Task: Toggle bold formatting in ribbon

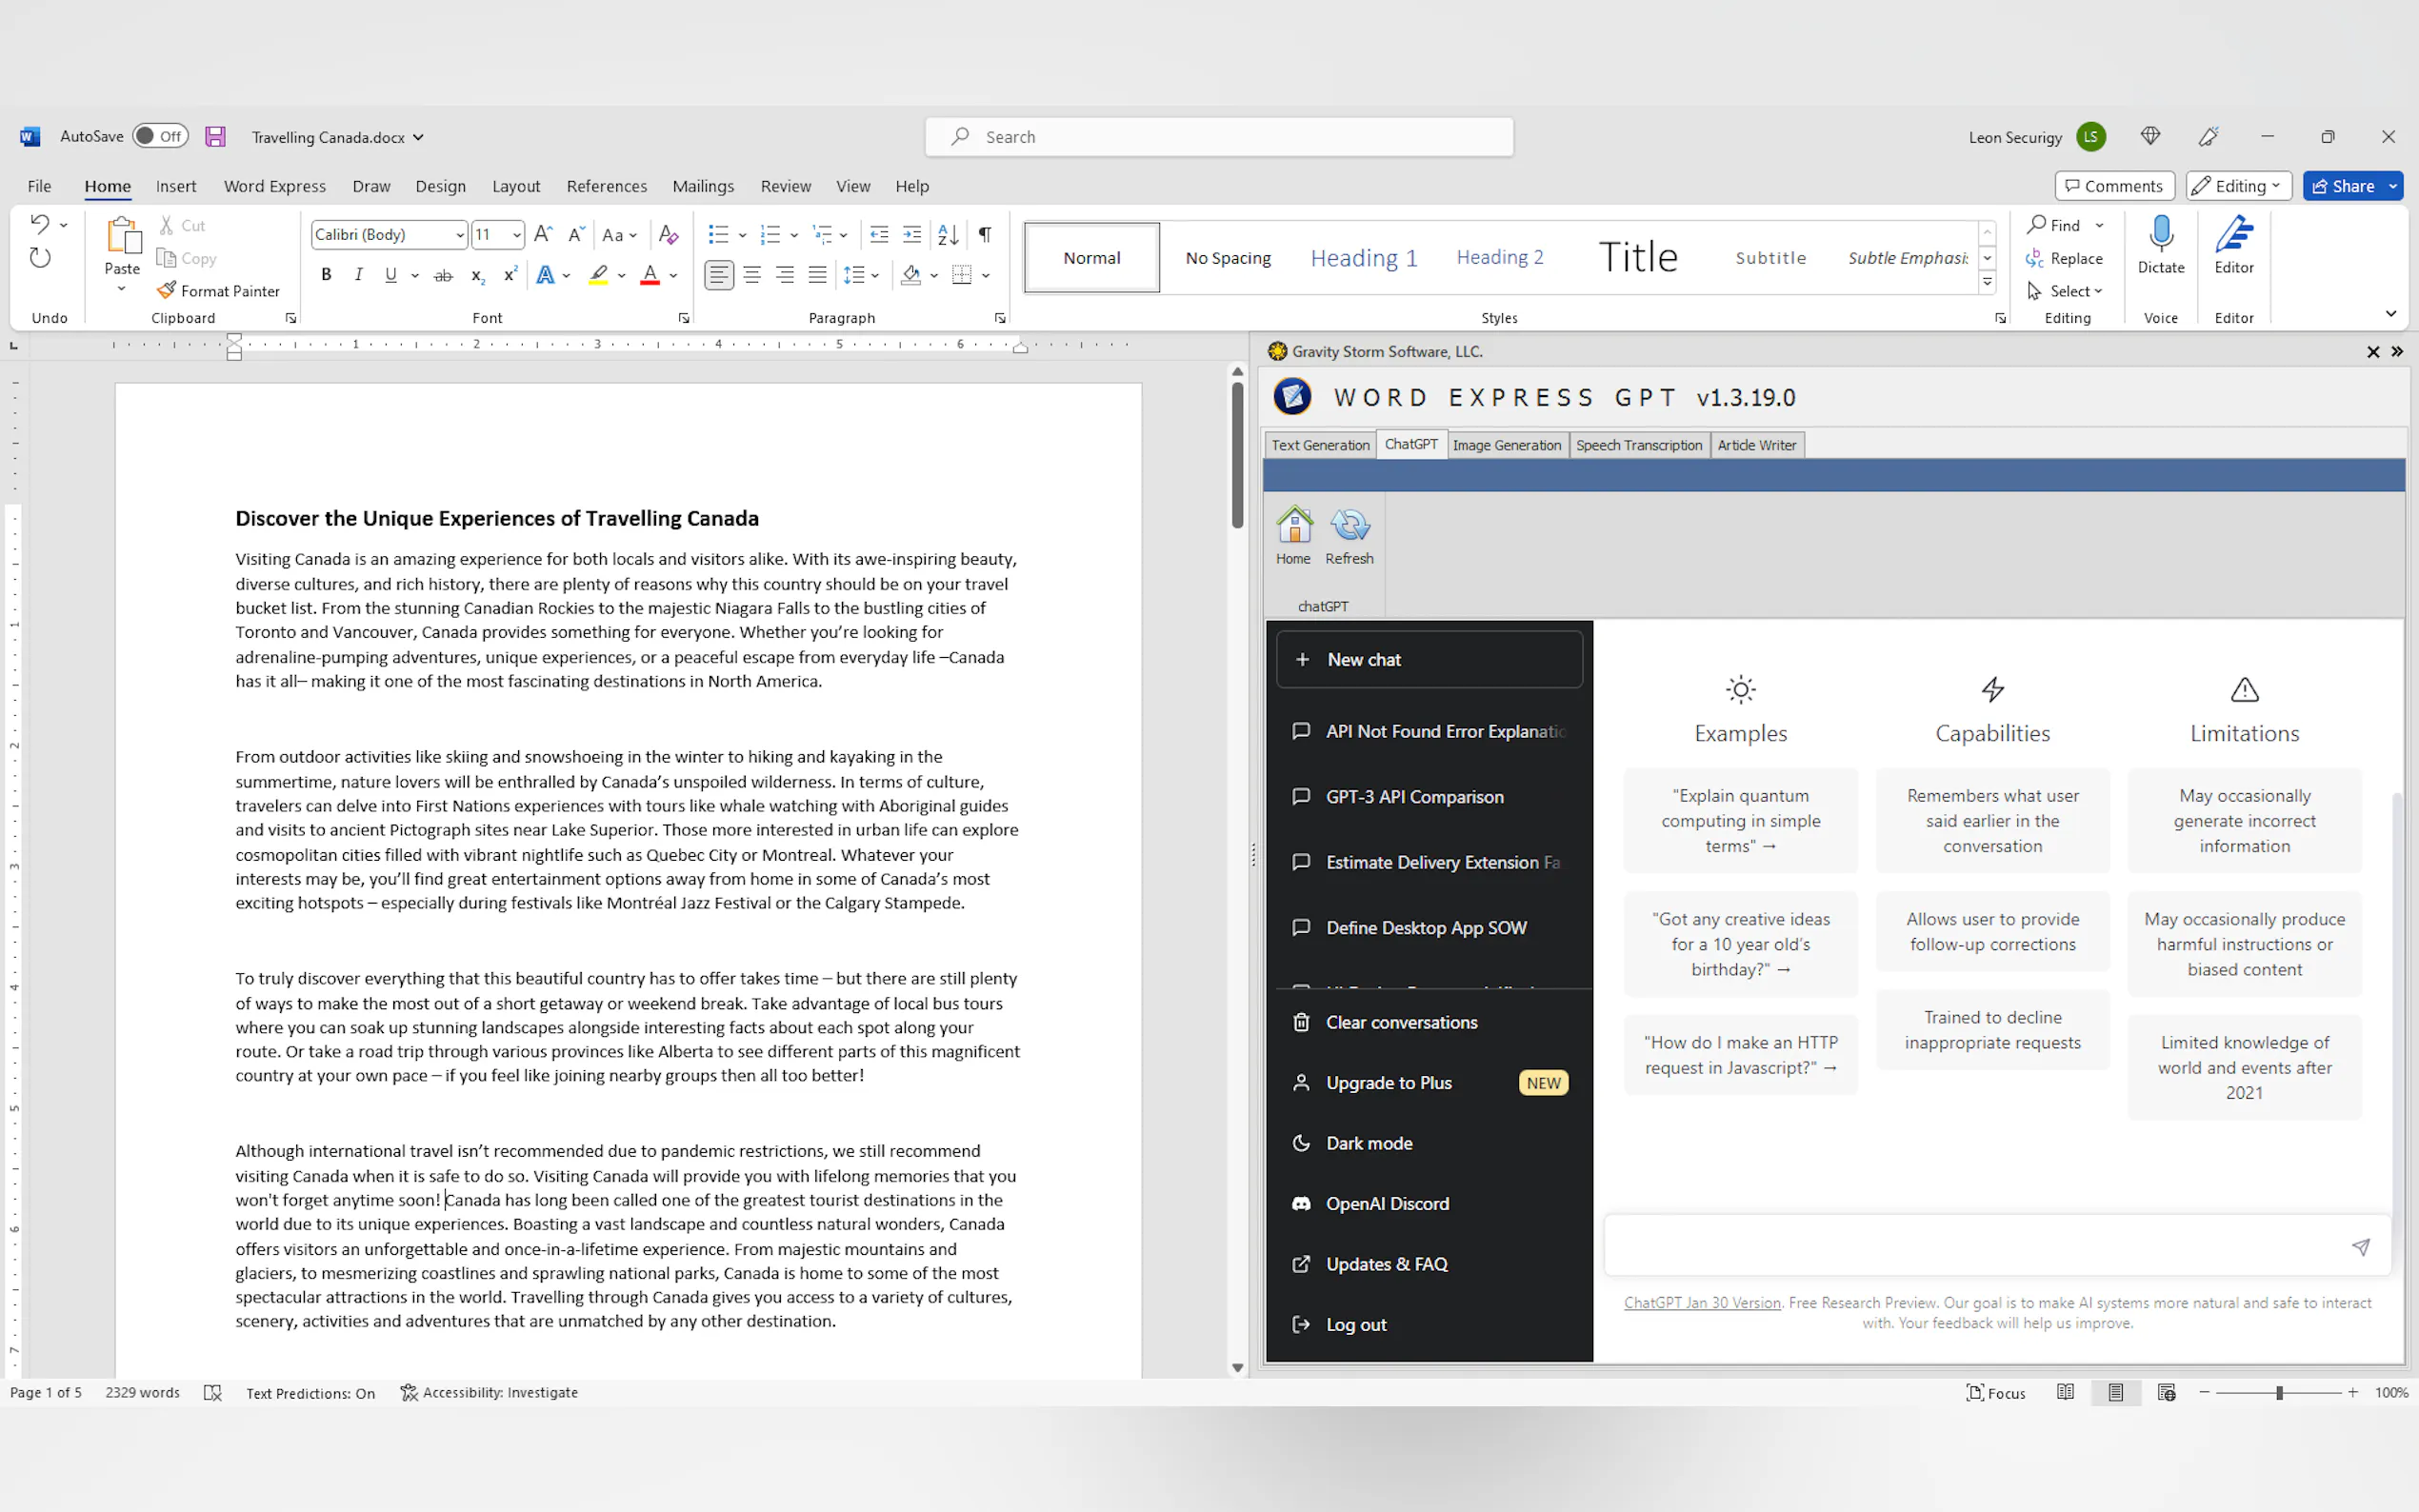Action: pos(326,275)
